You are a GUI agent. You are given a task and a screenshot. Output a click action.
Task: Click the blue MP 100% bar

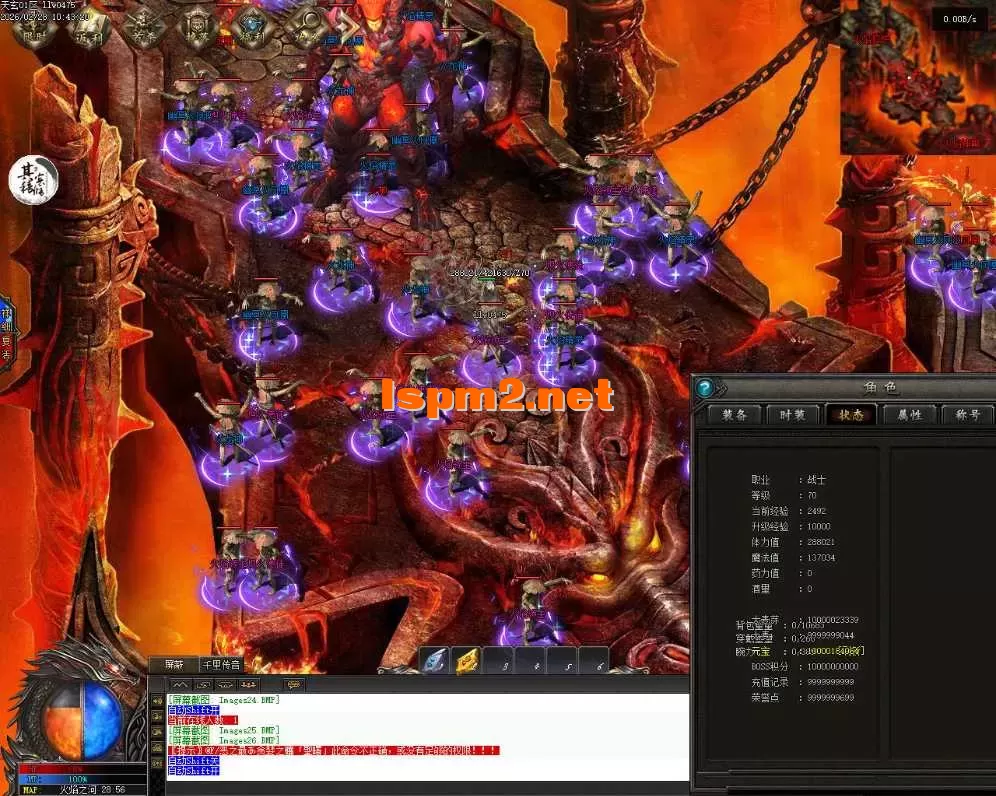click(83, 778)
